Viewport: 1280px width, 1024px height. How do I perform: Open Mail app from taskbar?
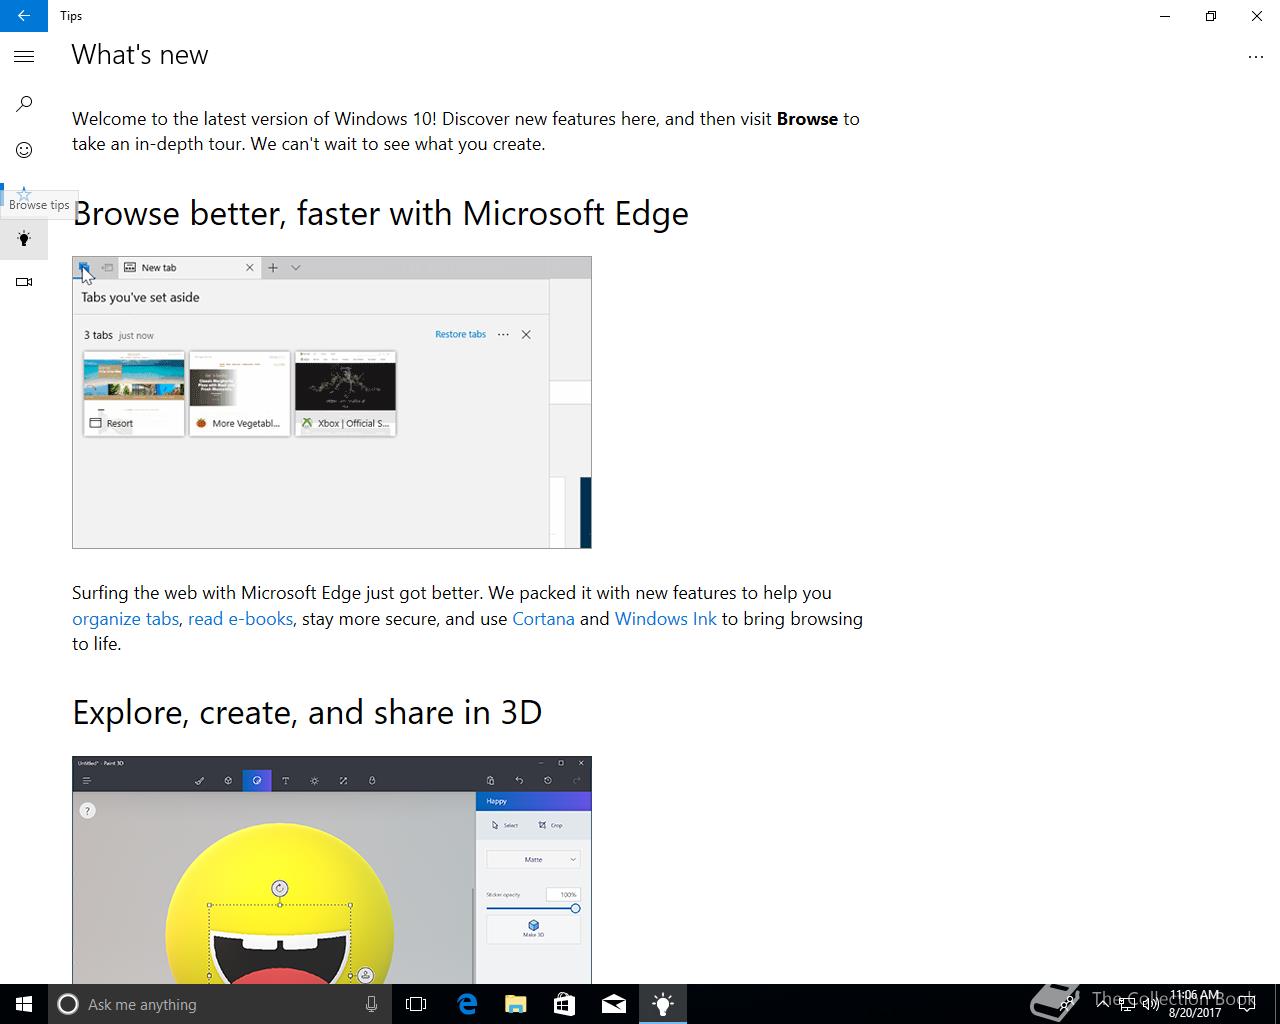point(613,1004)
